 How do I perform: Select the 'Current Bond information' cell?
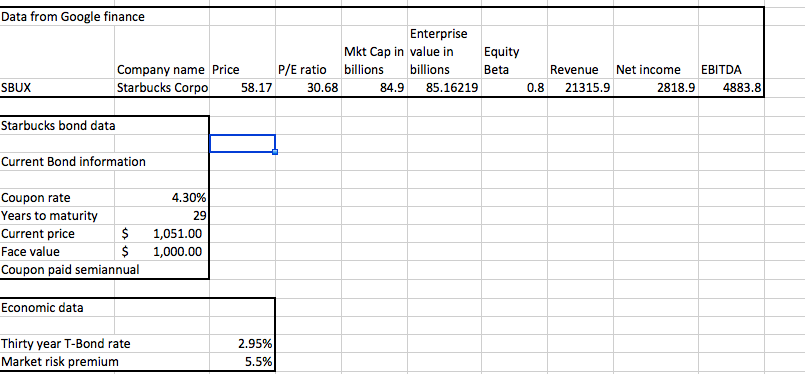(x=73, y=162)
